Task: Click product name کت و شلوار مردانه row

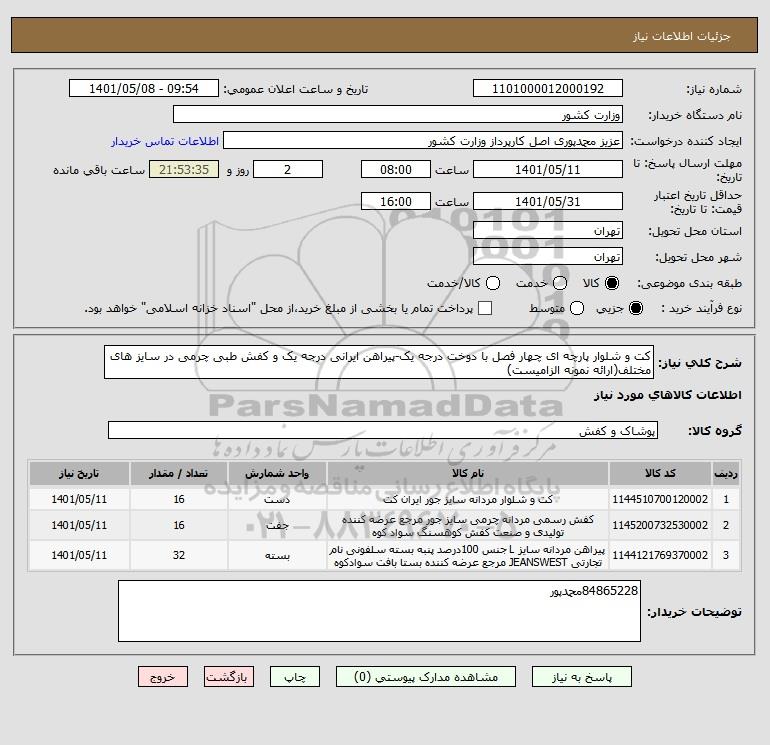Action: [468, 499]
